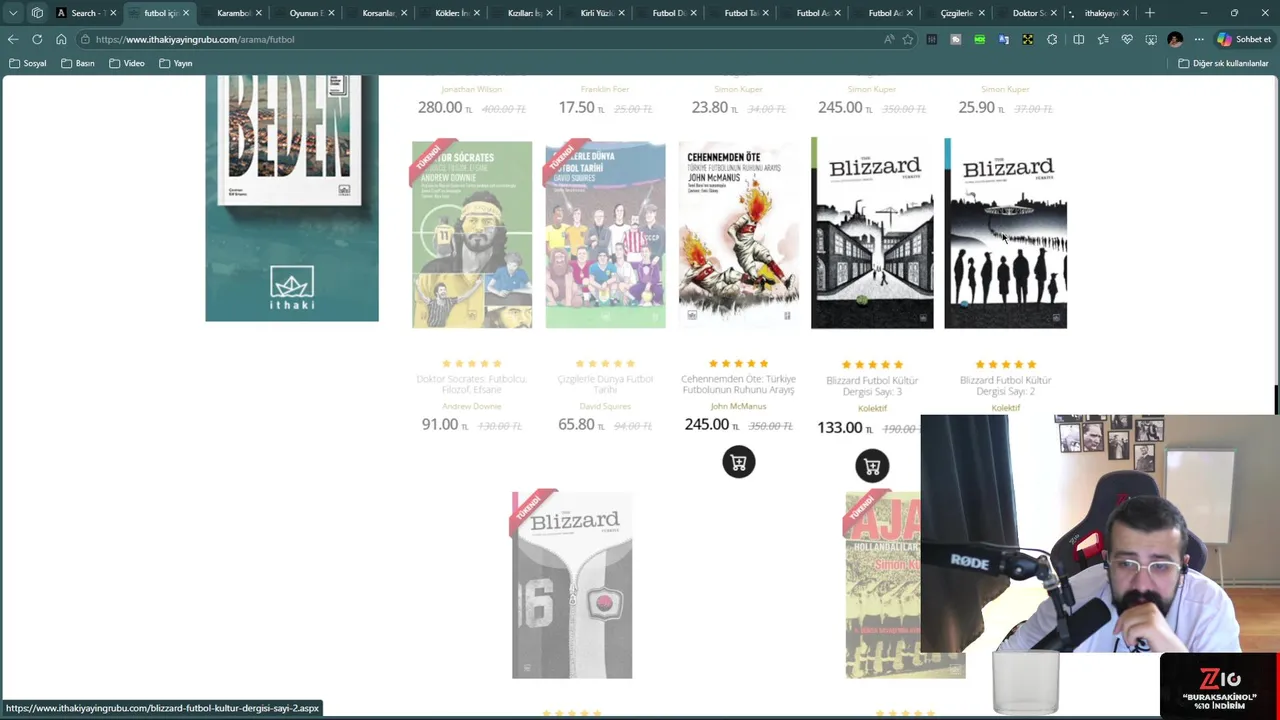Screen dimensions: 1280x720
Task: Click the 245.00 TL price of Cehennemden Öte
Action: pyautogui.click(x=712, y=424)
